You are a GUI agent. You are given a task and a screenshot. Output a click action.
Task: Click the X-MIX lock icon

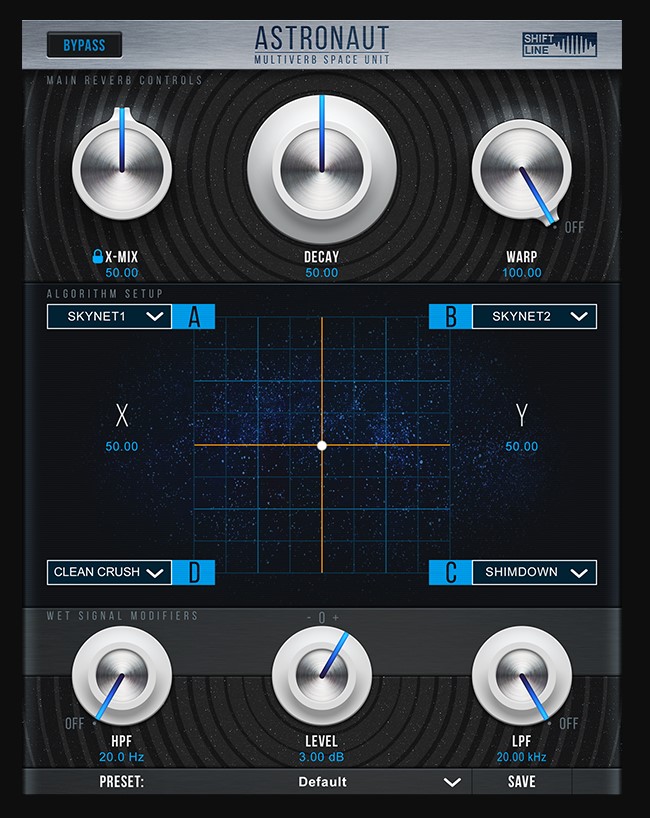[x=98, y=256]
